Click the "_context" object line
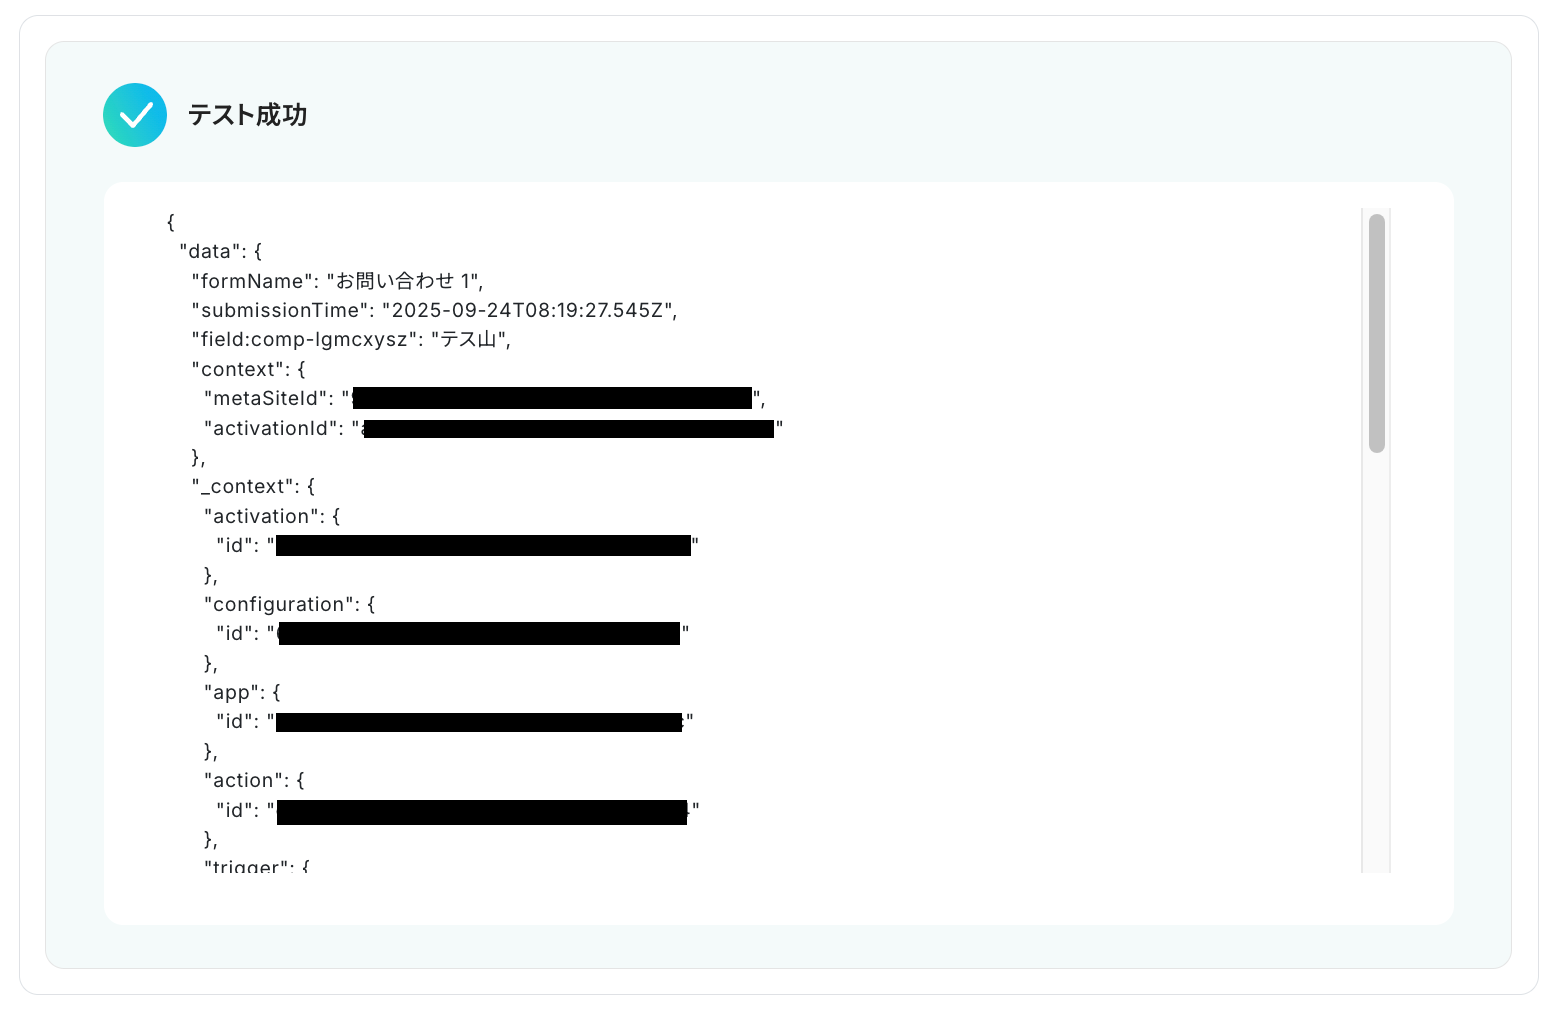 (253, 487)
